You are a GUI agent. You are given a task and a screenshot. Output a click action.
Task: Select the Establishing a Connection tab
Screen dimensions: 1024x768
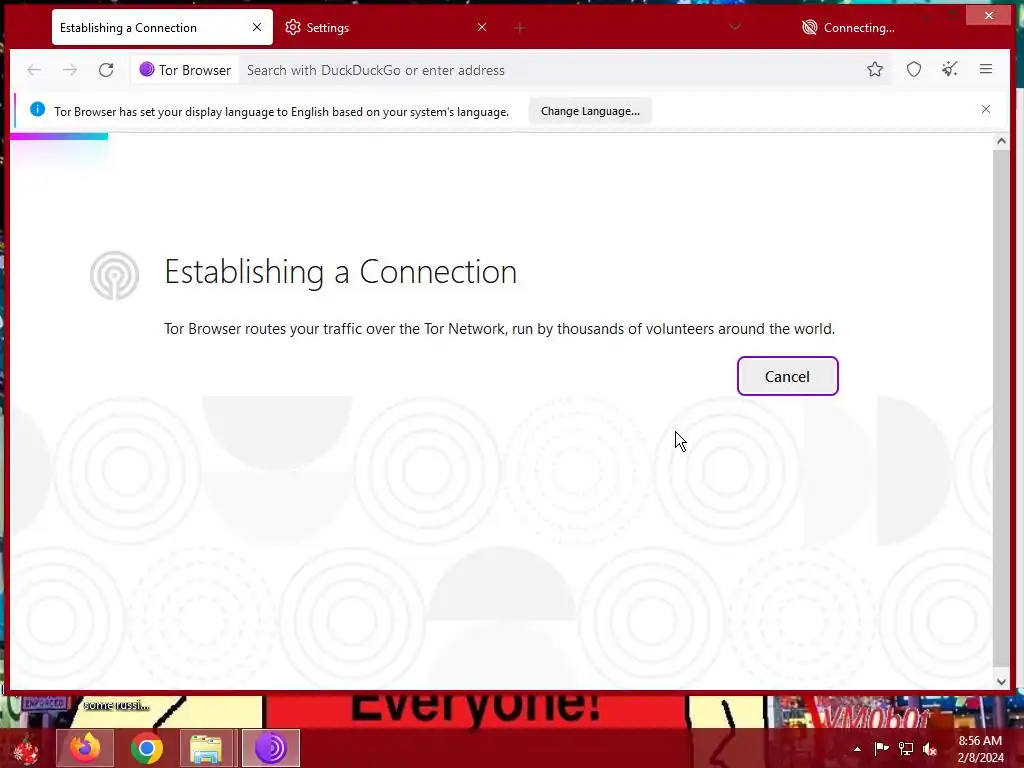click(162, 27)
